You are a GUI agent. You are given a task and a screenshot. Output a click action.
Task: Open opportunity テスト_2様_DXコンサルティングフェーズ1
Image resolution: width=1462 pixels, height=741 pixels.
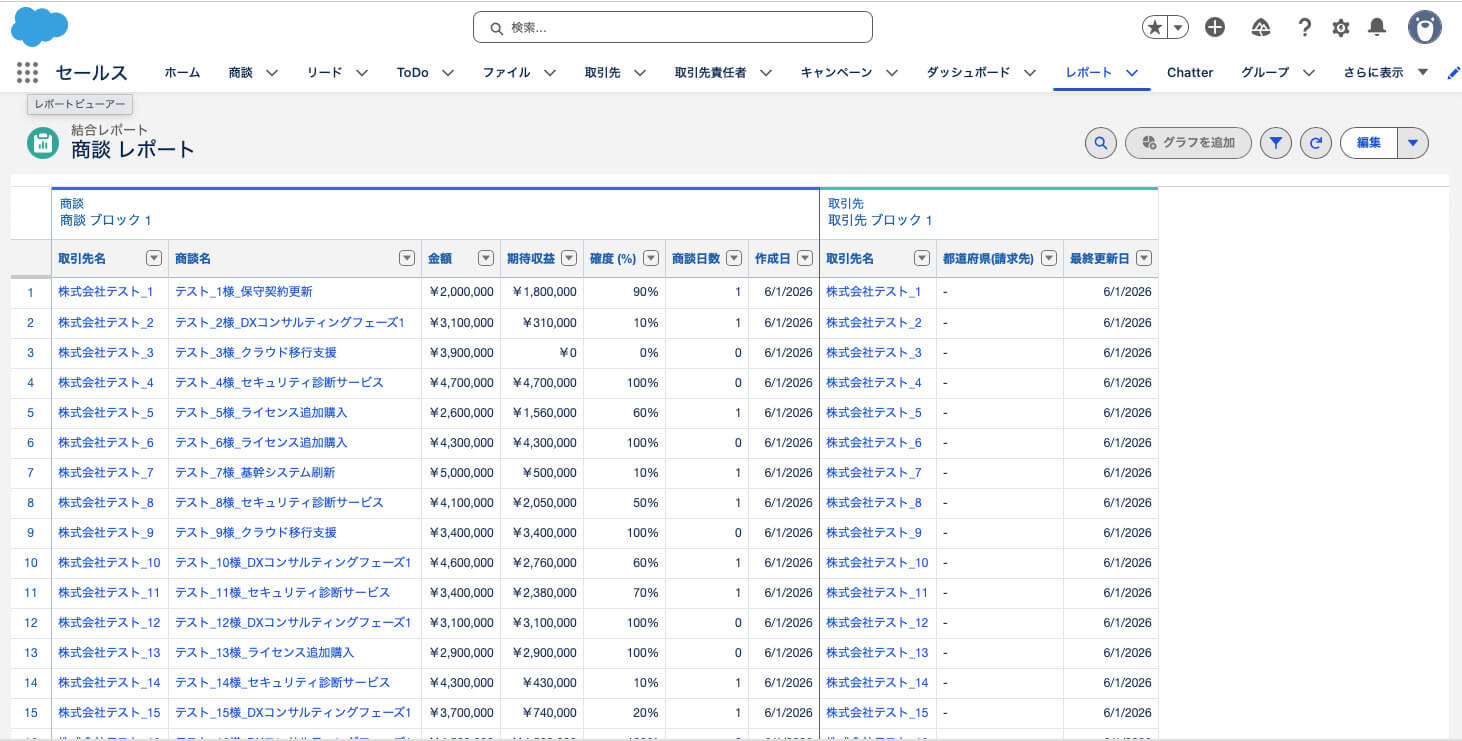tap(290, 322)
